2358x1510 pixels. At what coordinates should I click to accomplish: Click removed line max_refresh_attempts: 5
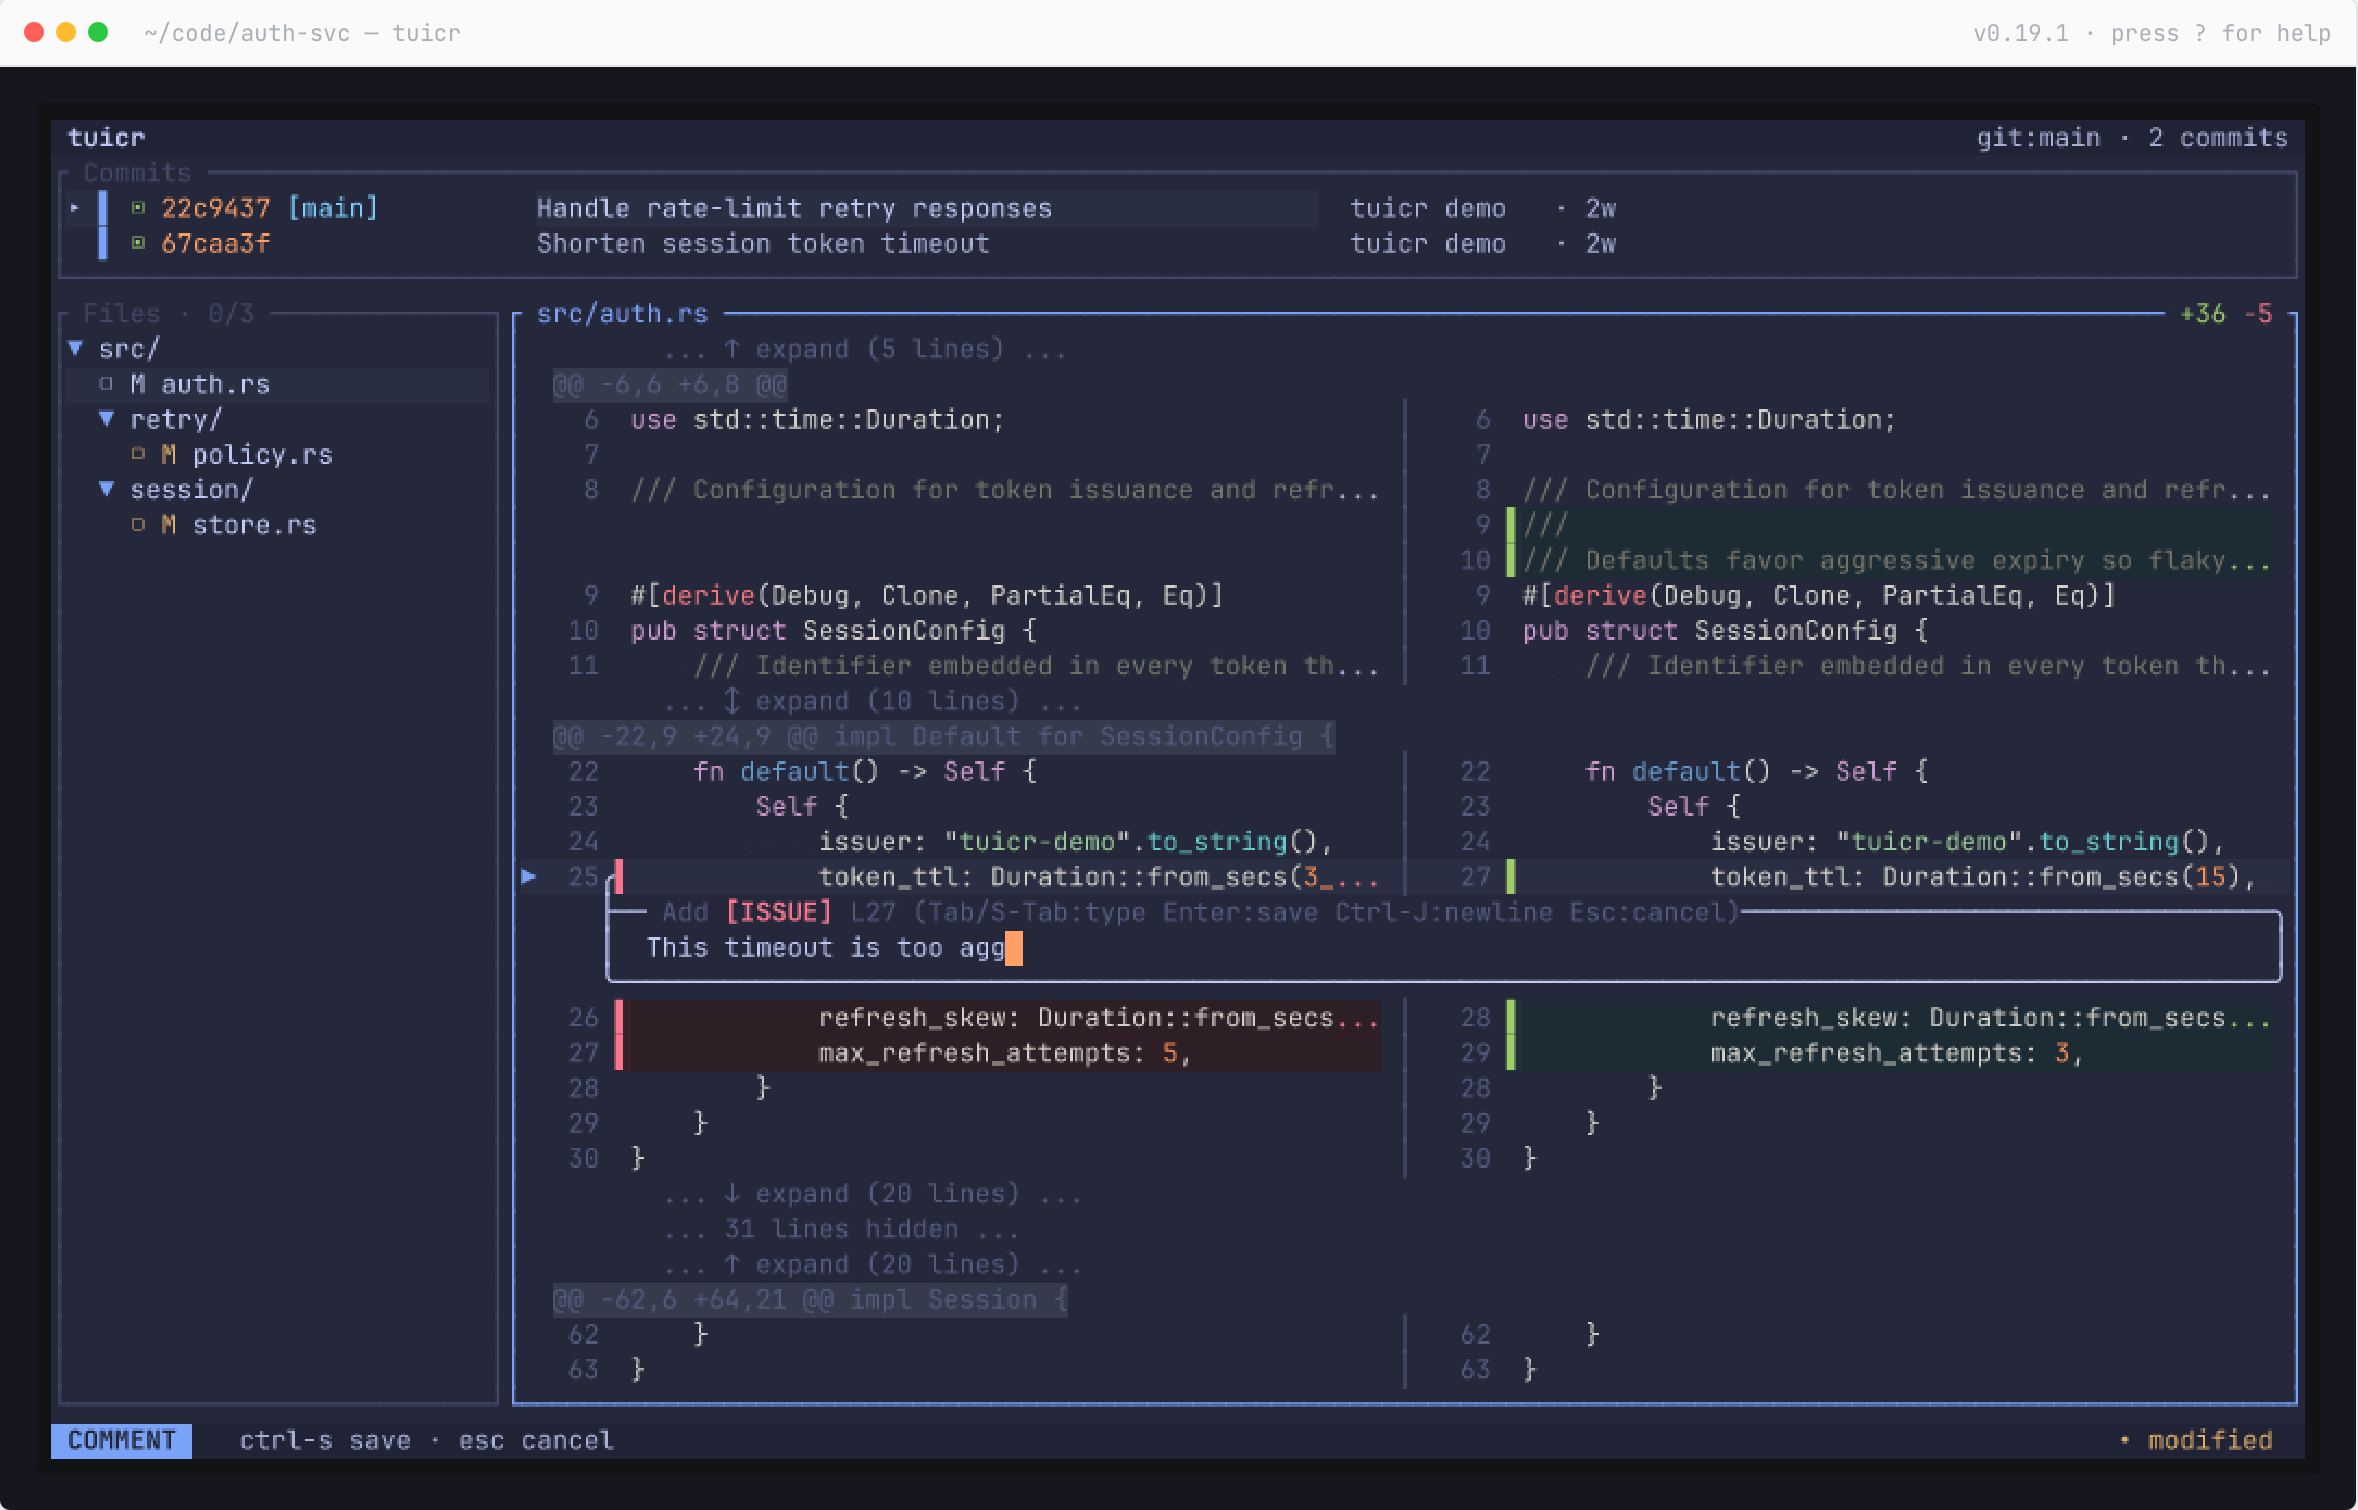tap(996, 1053)
